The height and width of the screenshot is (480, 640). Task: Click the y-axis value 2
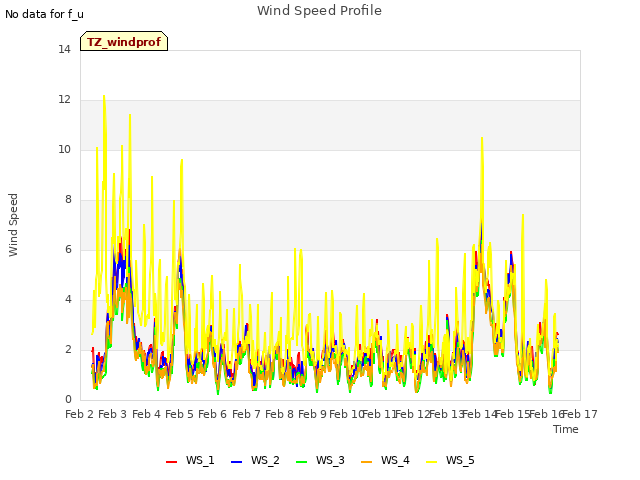pyautogui.click(x=68, y=349)
